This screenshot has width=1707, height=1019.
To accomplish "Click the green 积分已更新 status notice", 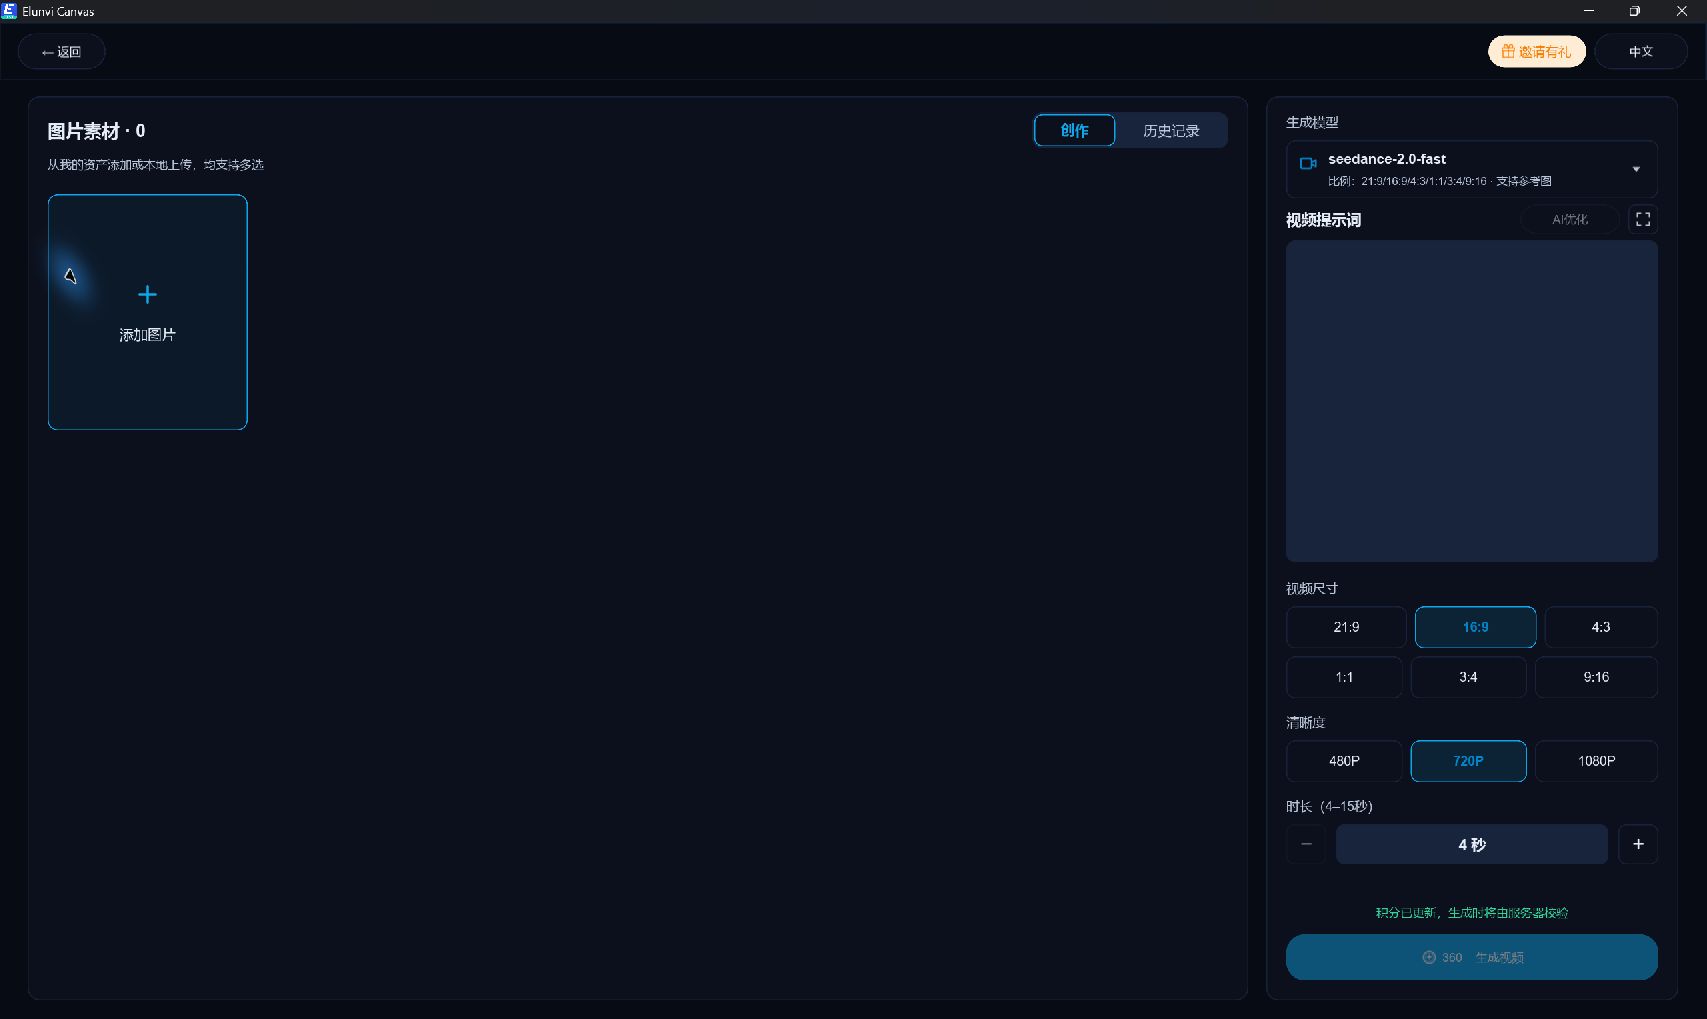I will click(x=1471, y=912).
